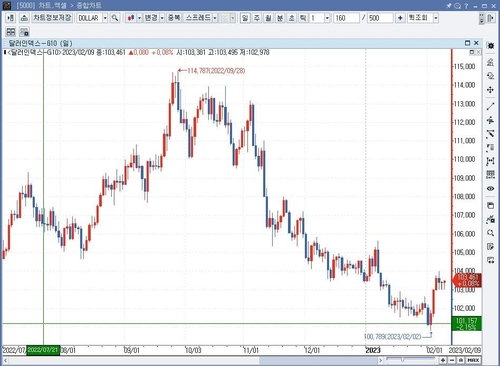The width and height of the screenshot is (500, 366).
Task: Select the horizontal range measure tool
Action: 490,161
